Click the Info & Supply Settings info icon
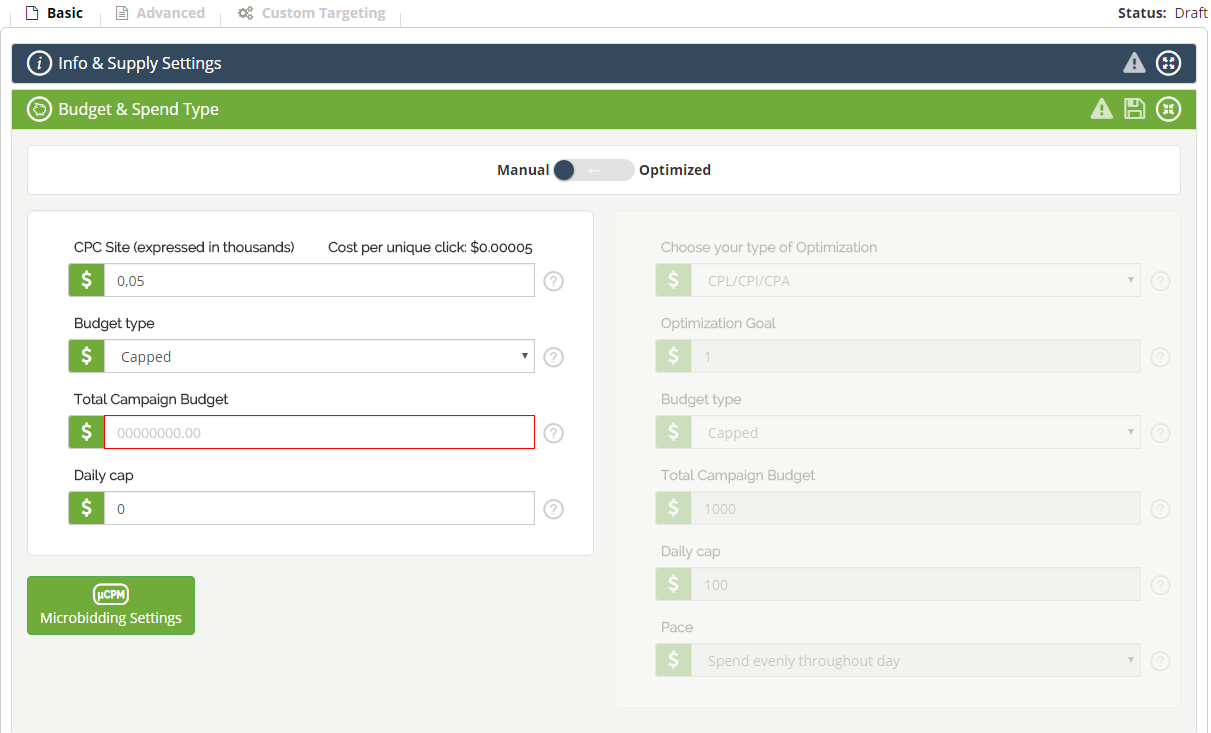 39,63
